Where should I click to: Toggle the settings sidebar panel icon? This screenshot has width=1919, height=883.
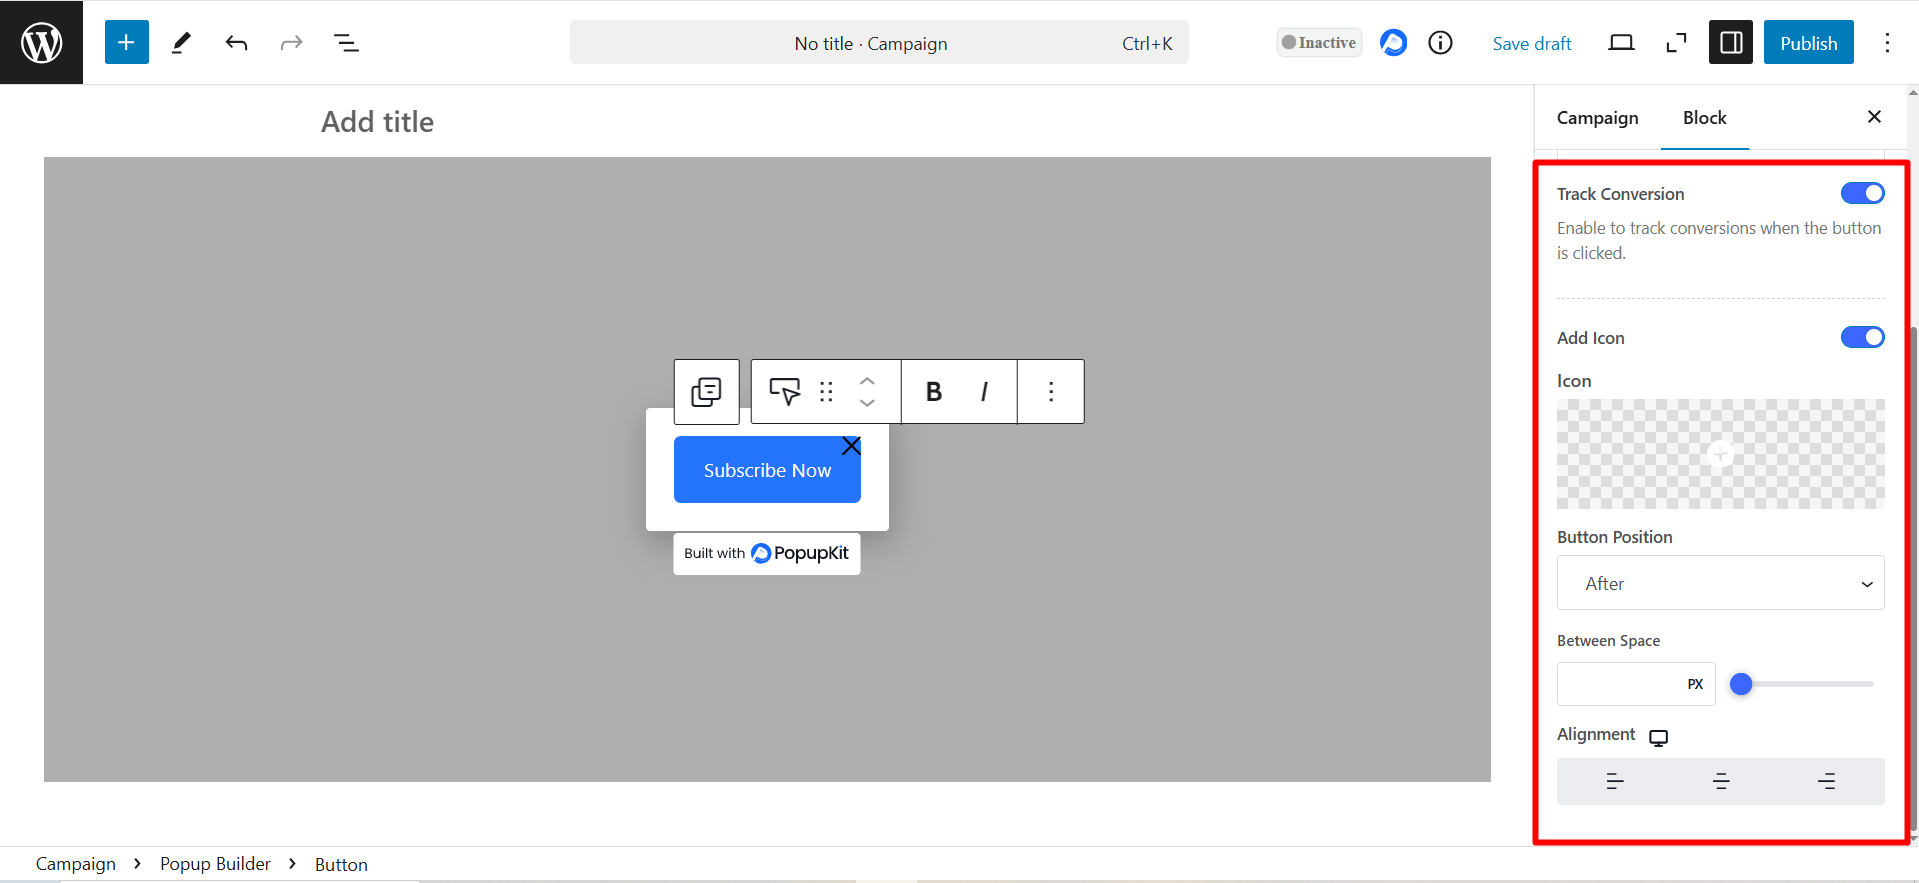click(x=1730, y=43)
